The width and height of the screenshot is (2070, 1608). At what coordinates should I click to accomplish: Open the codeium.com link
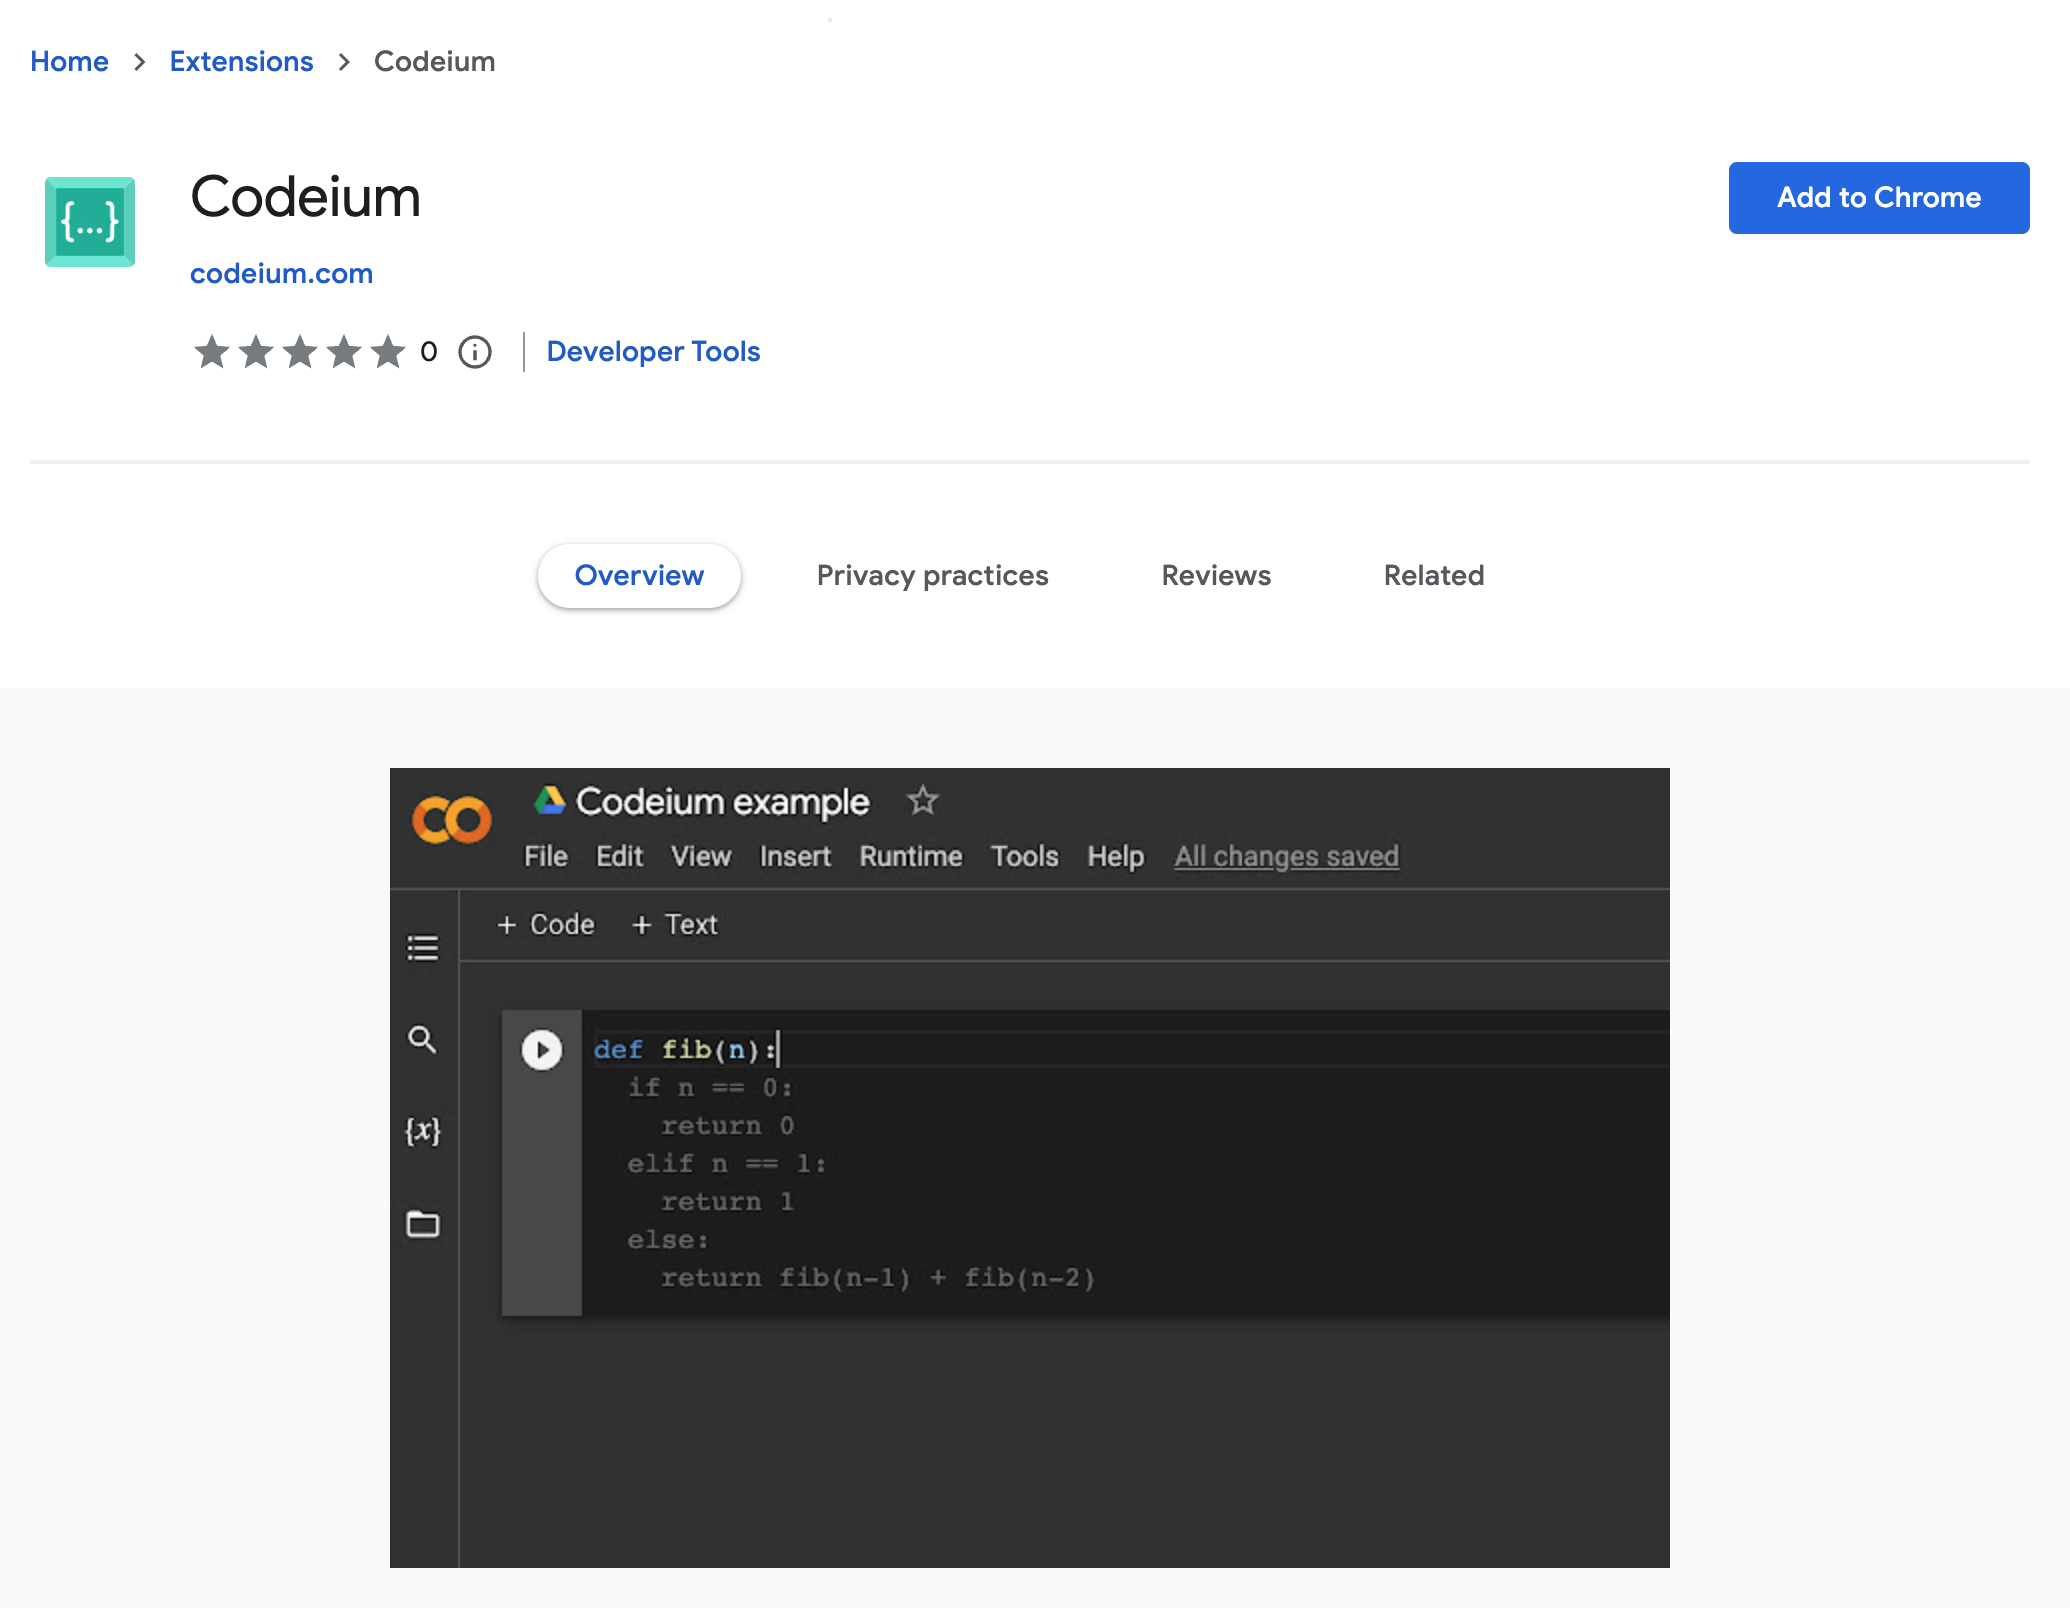click(282, 273)
